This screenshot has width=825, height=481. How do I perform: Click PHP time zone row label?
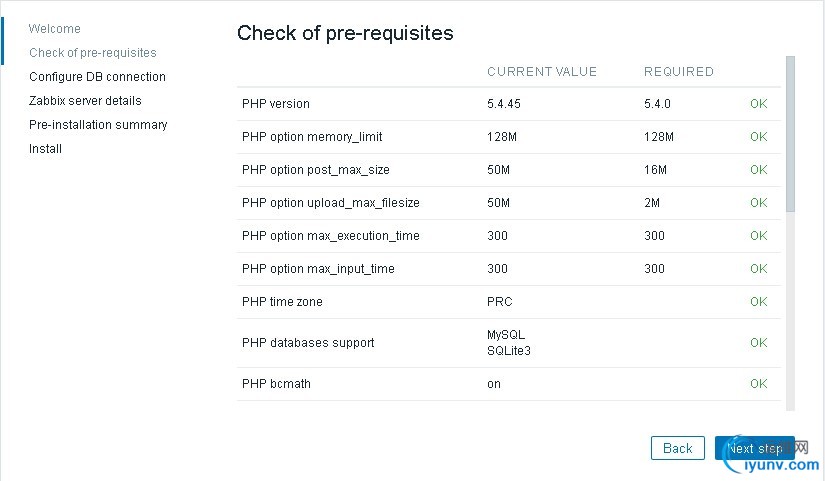point(282,302)
